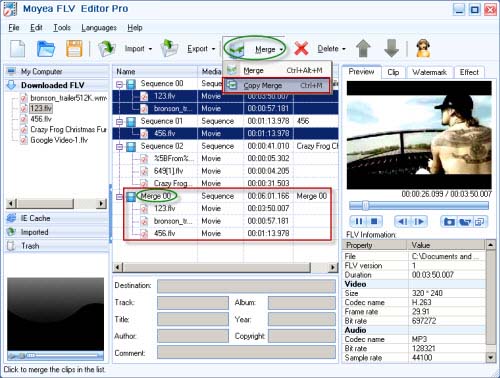The width and height of the screenshot is (500, 378).
Task: Click the Merge toolbar icon
Action: pyautogui.click(x=237, y=49)
